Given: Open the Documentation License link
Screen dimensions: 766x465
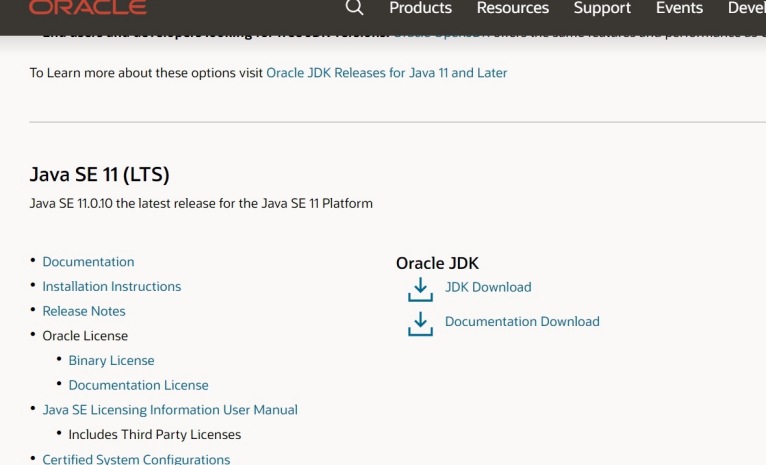Looking at the screenshot, I should pyautogui.click(x=138, y=385).
